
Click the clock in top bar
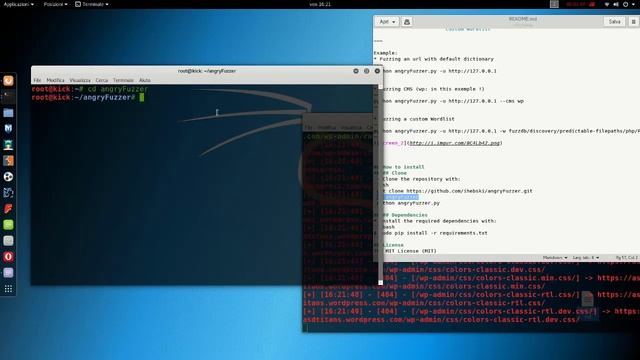point(320,4)
